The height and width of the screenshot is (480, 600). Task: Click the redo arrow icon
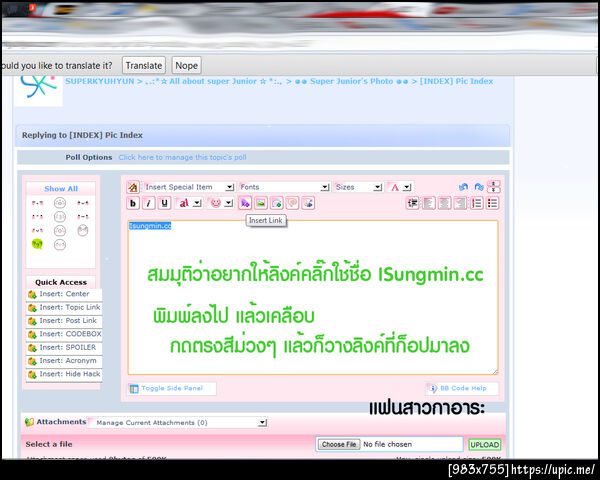pos(479,187)
